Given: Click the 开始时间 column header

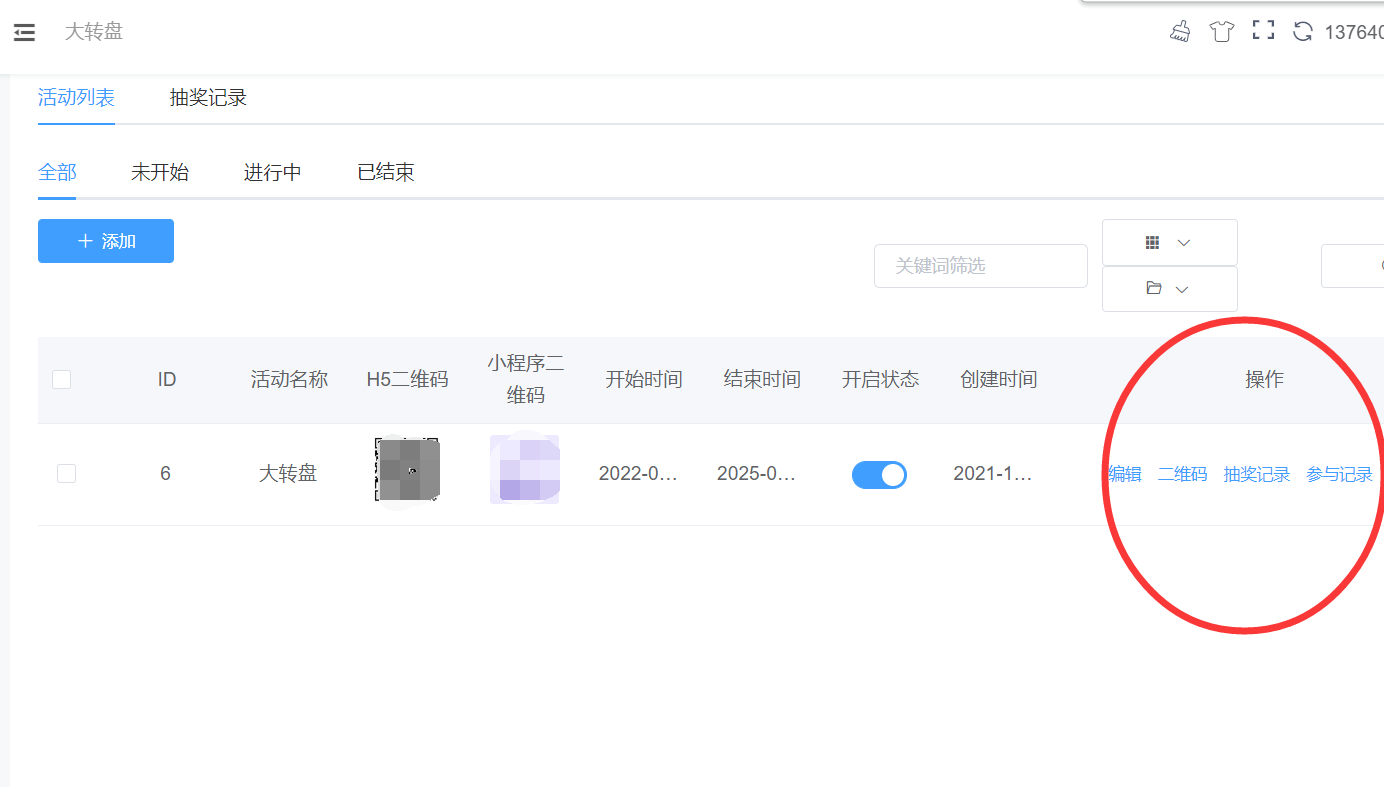Looking at the screenshot, I should (644, 379).
